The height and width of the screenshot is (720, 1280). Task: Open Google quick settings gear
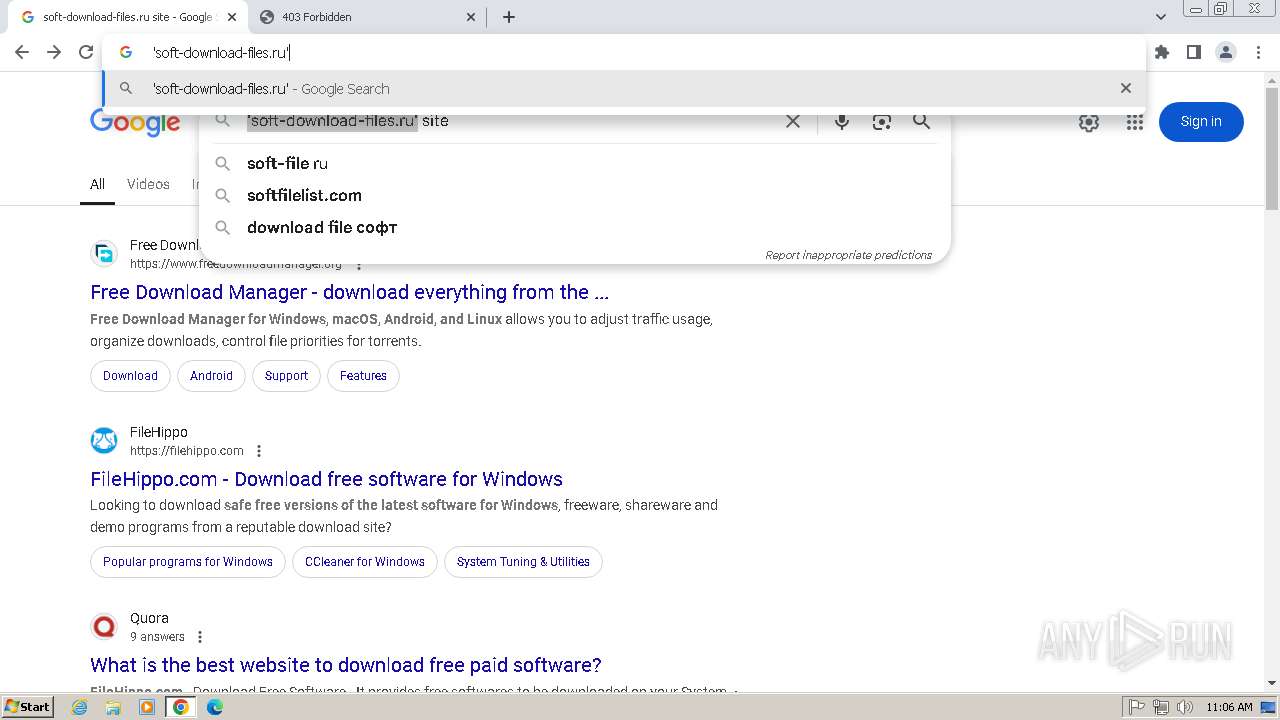[1089, 122]
